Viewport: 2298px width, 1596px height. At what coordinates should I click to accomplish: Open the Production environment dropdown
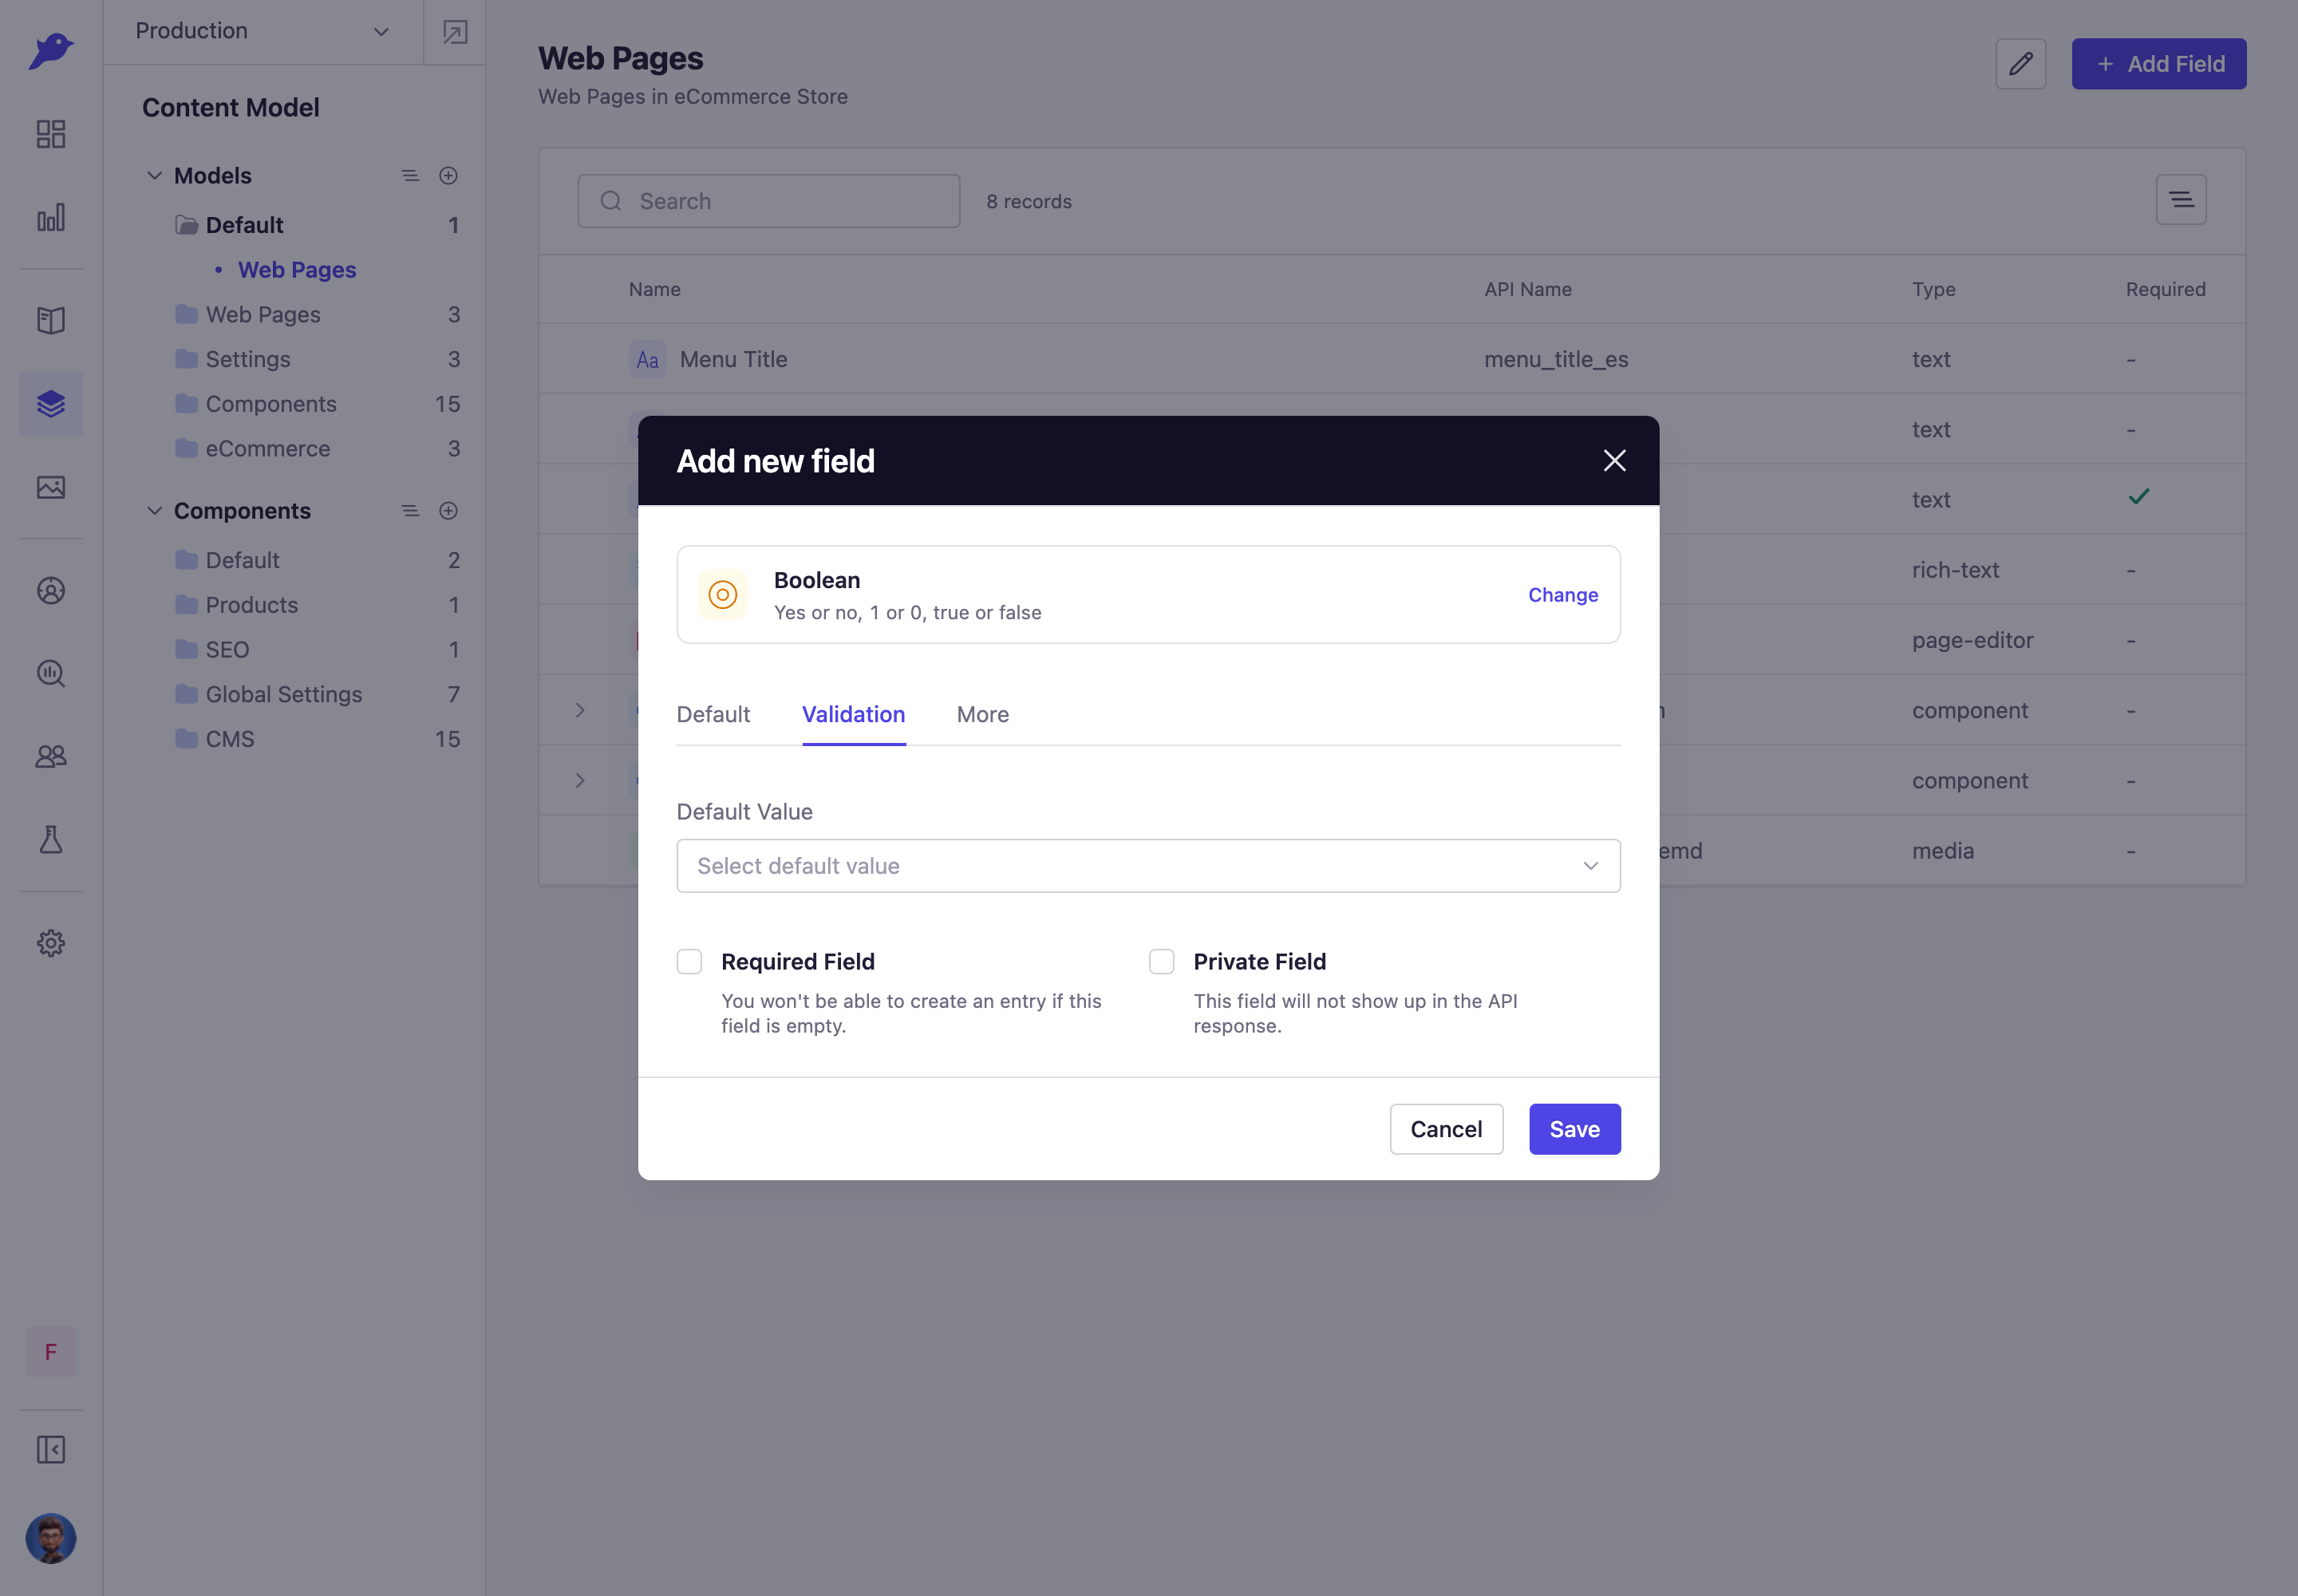263,32
